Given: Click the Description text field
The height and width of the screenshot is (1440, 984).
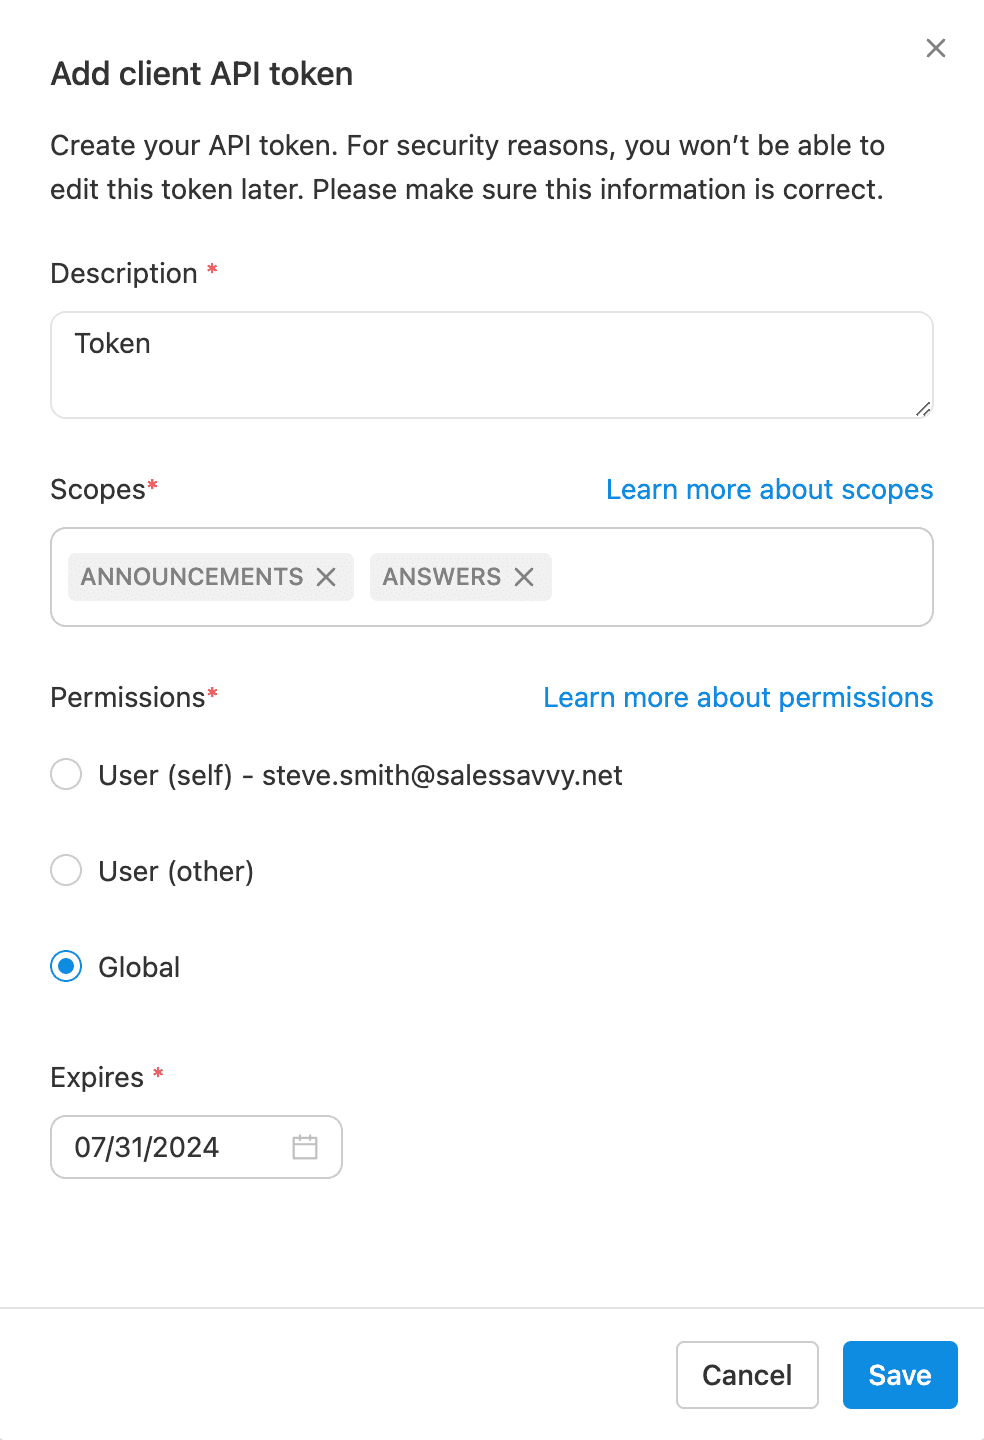Looking at the screenshot, I should pyautogui.click(x=491, y=364).
